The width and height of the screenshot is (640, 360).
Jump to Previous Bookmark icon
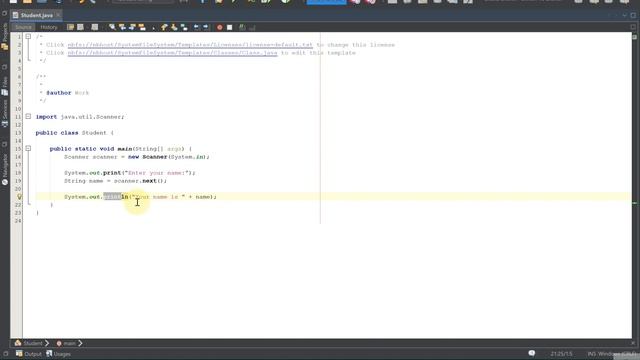click(x=164, y=27)
